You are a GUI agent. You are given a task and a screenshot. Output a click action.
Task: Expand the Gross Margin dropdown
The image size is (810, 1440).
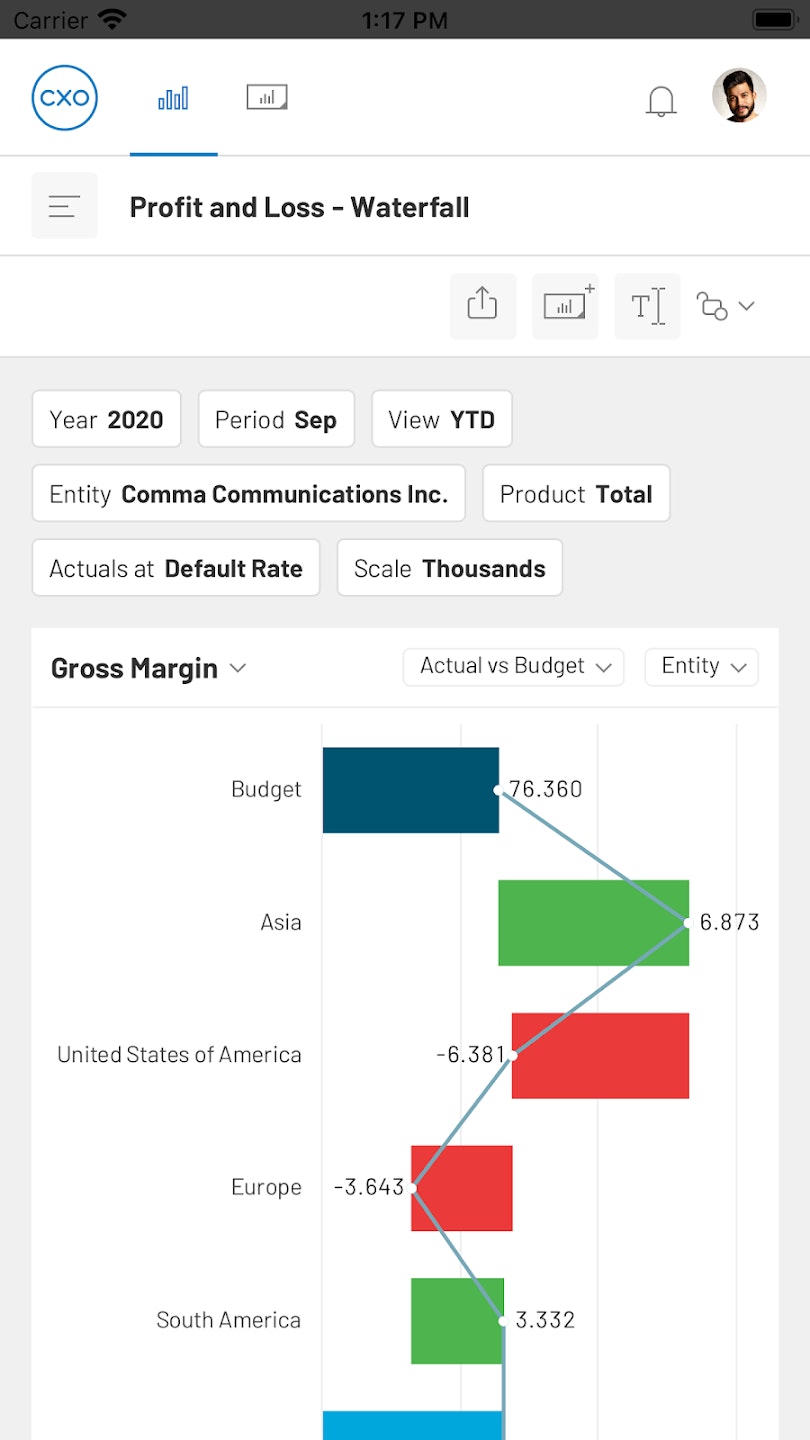click(148, 668)
